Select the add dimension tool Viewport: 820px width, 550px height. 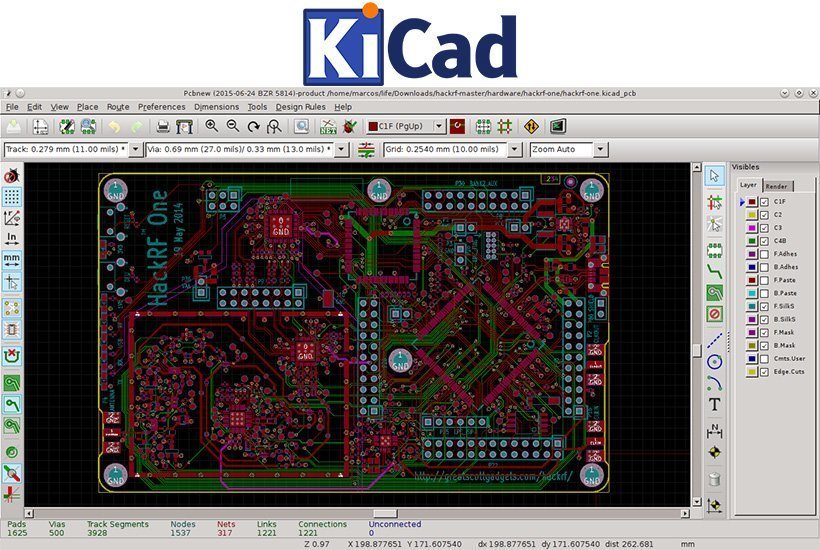pyautogui.click(x=714, y=430)
